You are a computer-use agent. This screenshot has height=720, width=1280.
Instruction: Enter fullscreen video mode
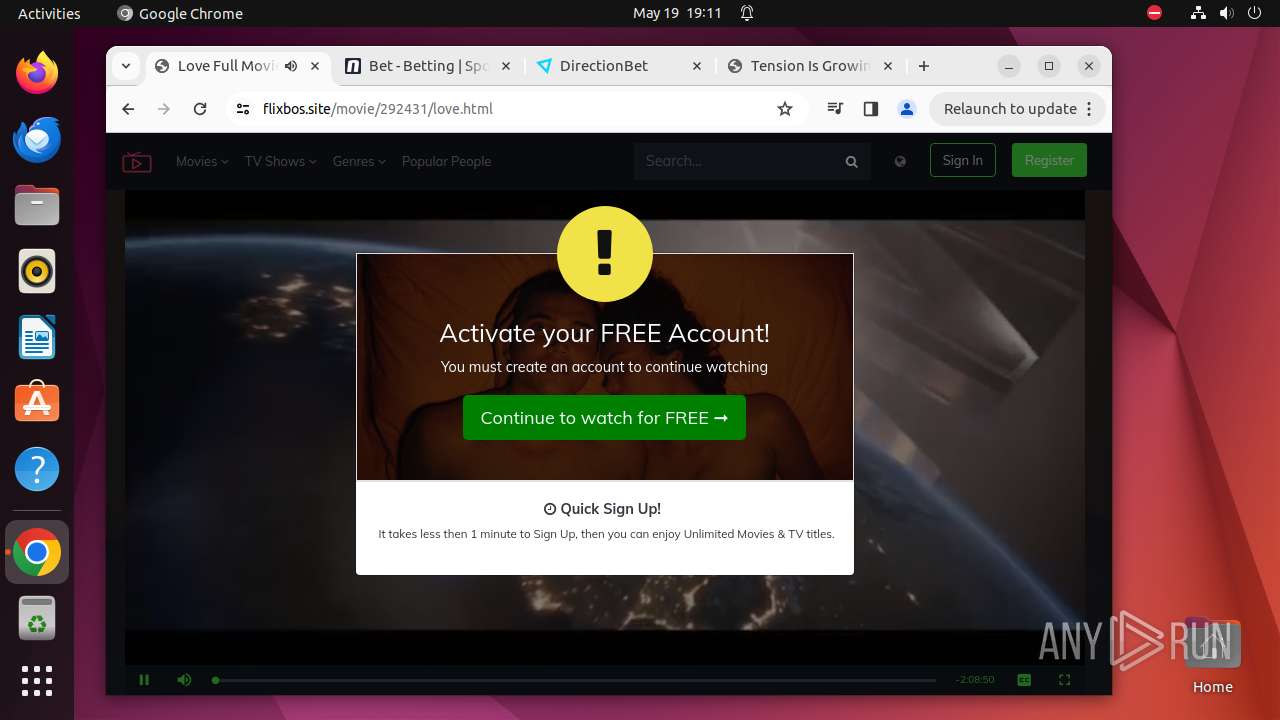click(1064, 680)
